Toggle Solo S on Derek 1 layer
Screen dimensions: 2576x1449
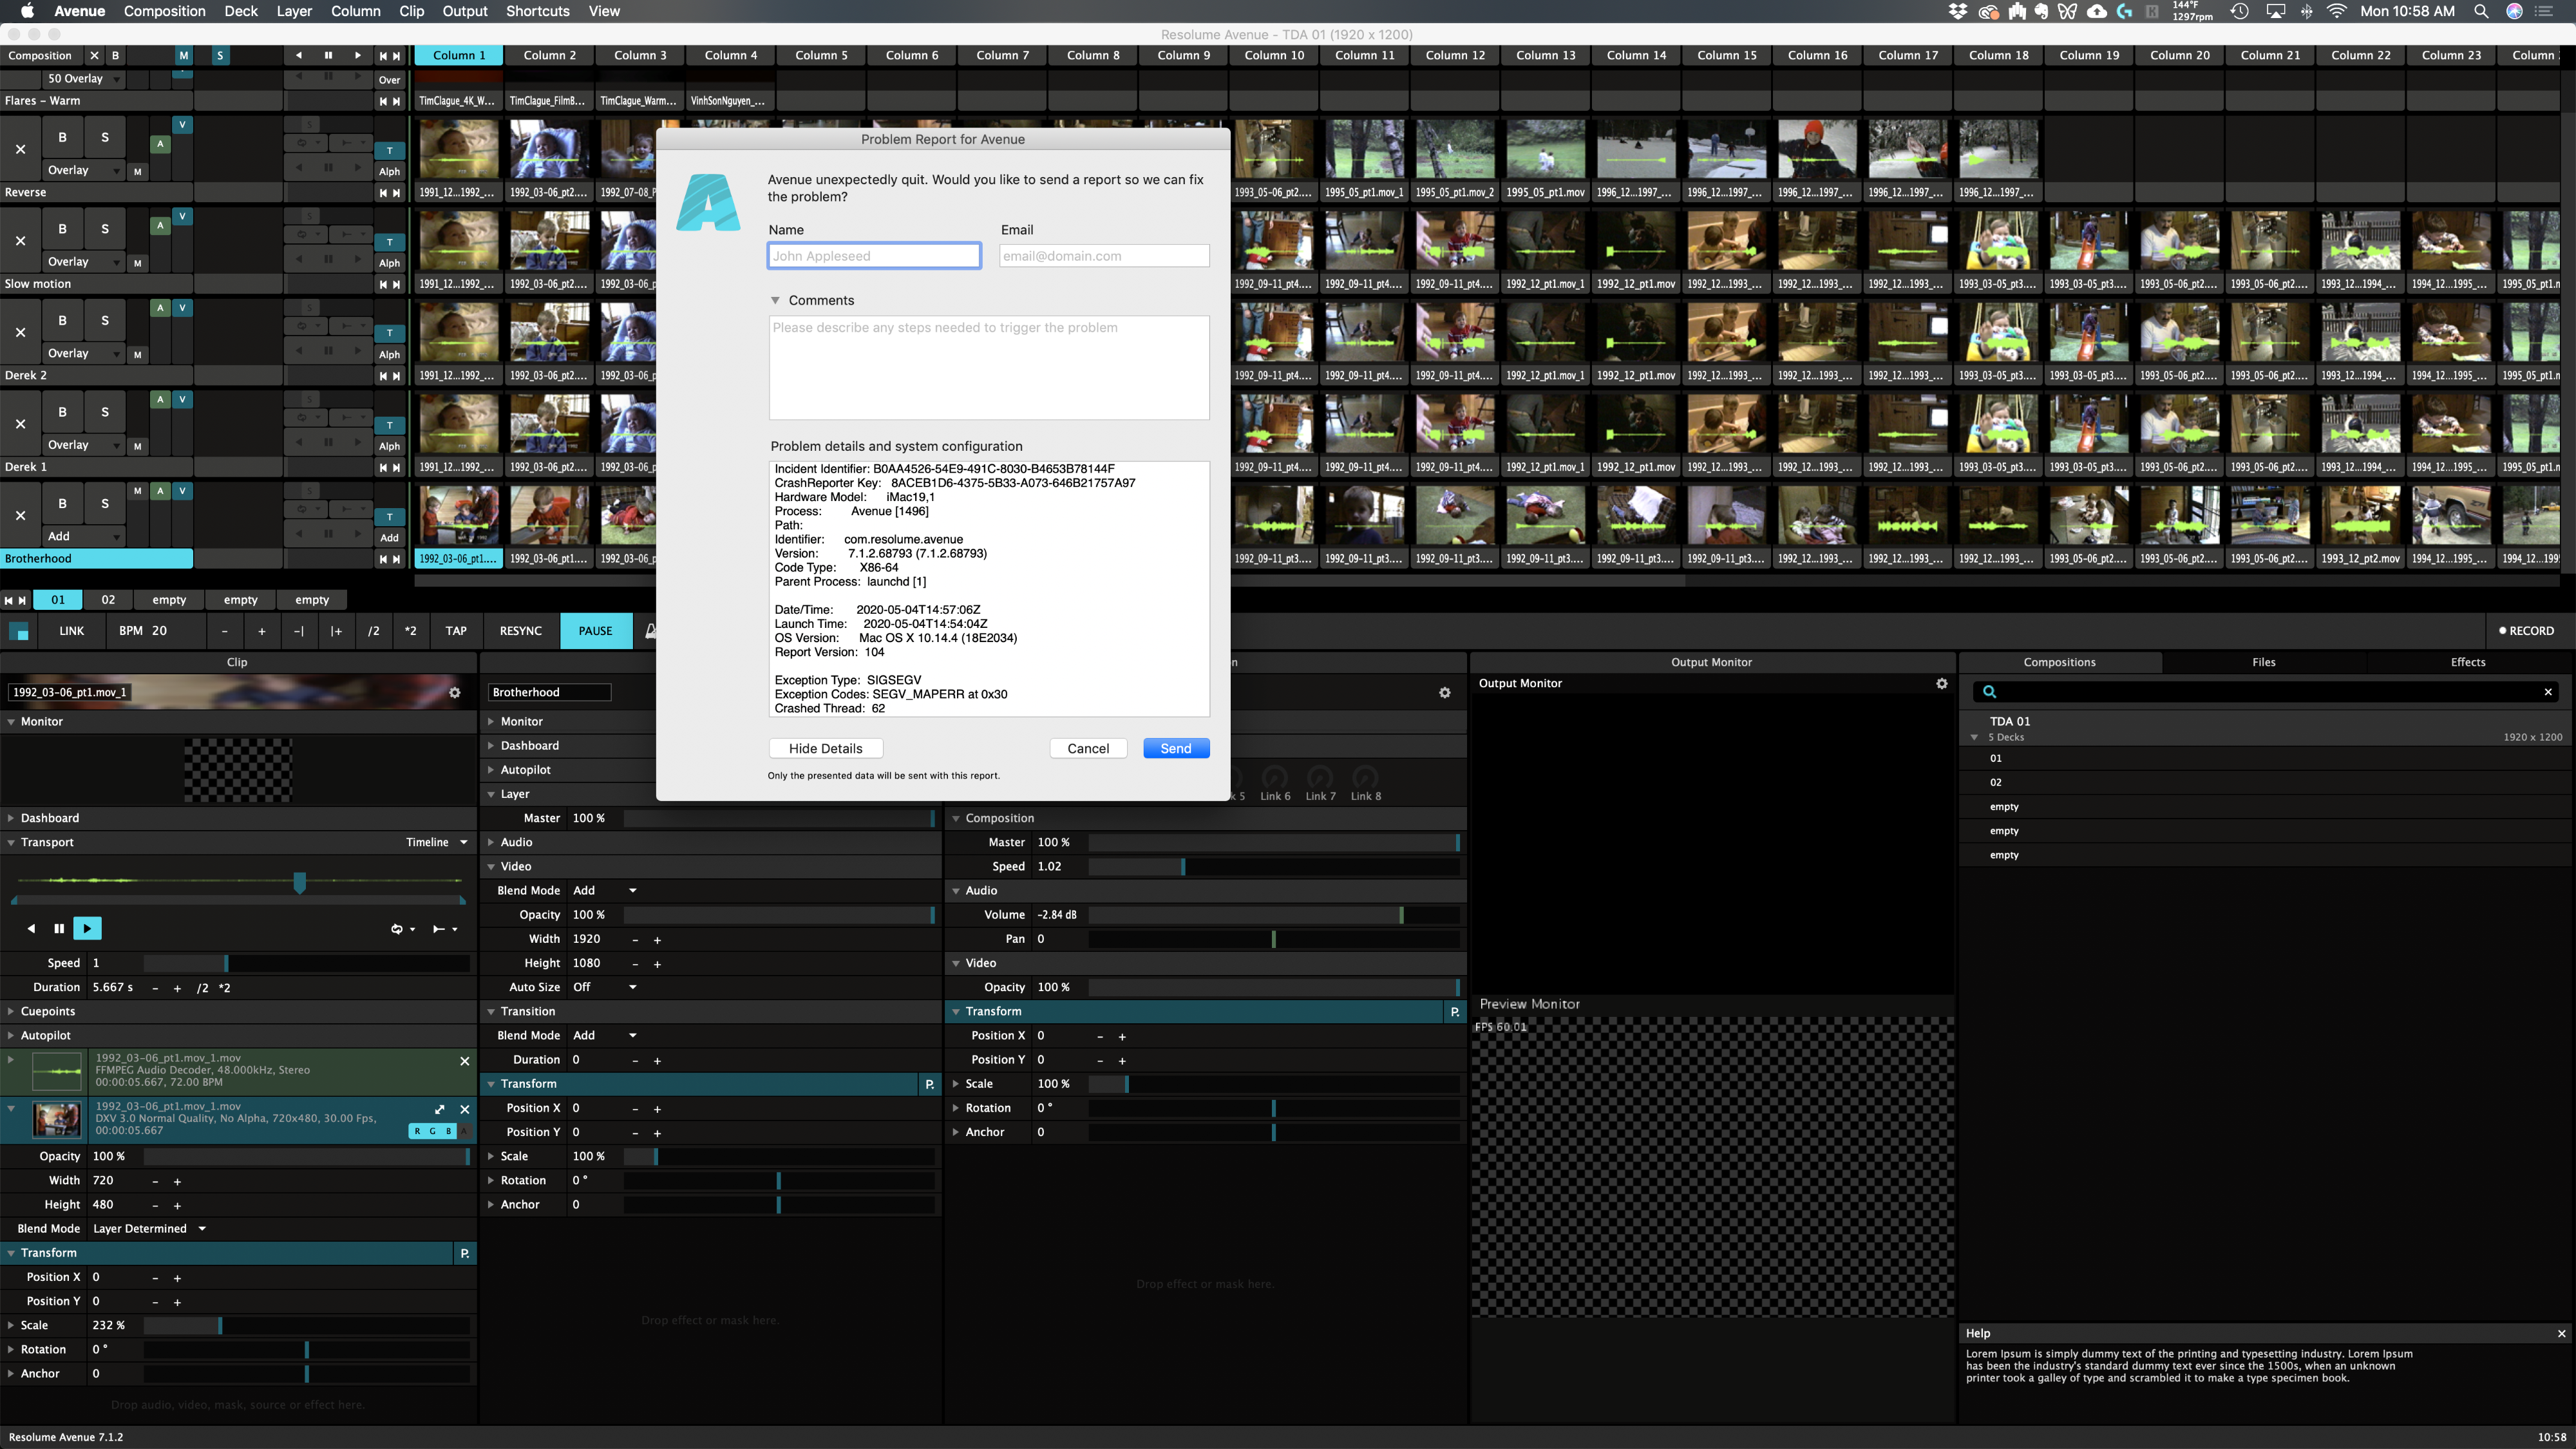(x=105, y=412)
